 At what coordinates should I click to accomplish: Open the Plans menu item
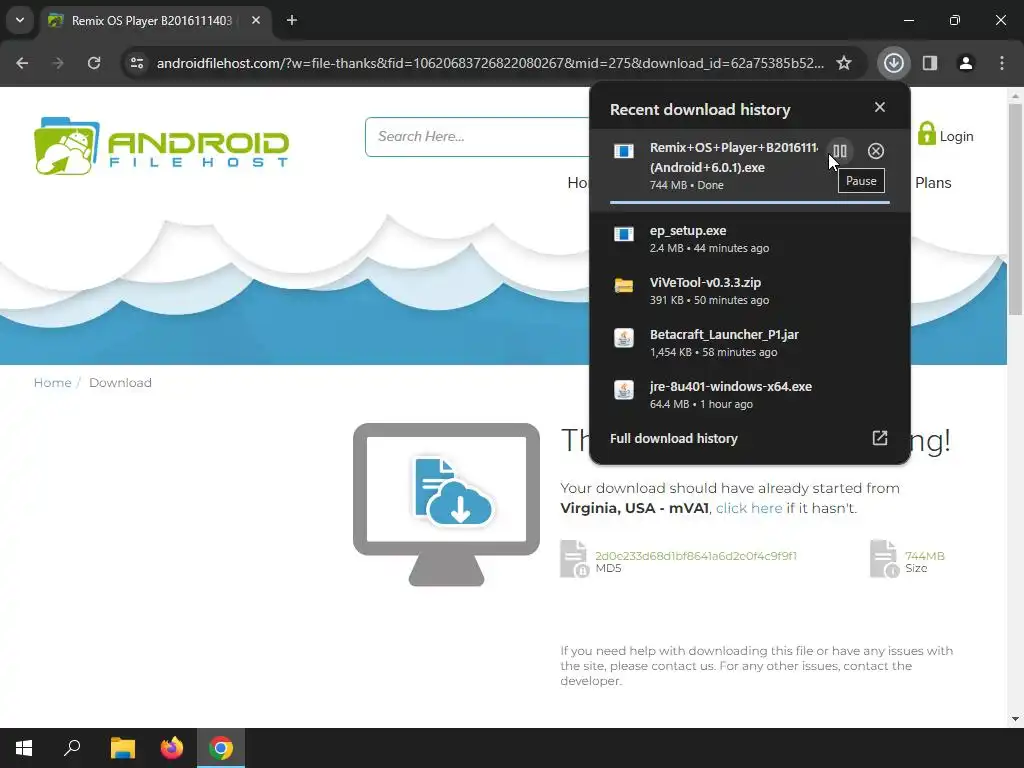click(x=933, y=183)
